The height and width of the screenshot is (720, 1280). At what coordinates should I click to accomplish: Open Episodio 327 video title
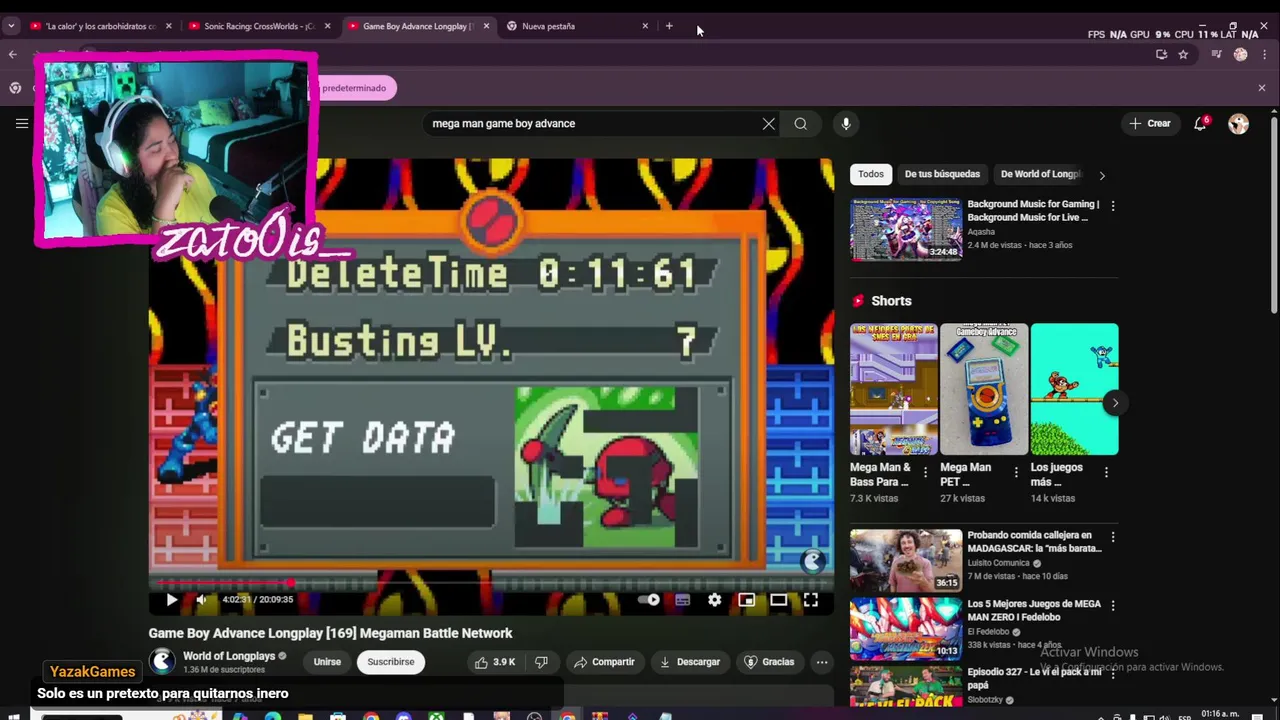pos(1034,678)
